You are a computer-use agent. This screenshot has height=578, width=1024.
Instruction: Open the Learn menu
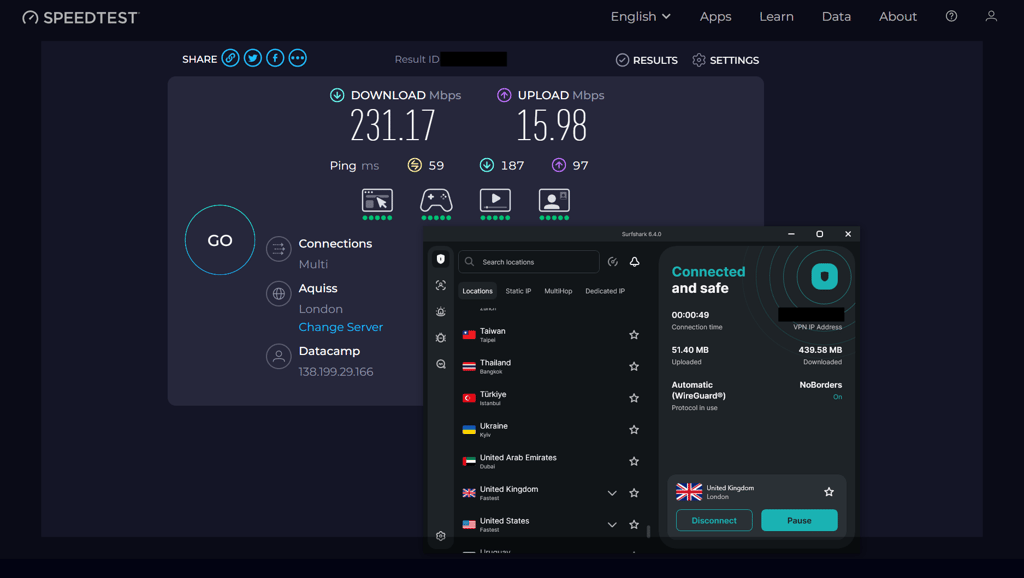point(776,16)
